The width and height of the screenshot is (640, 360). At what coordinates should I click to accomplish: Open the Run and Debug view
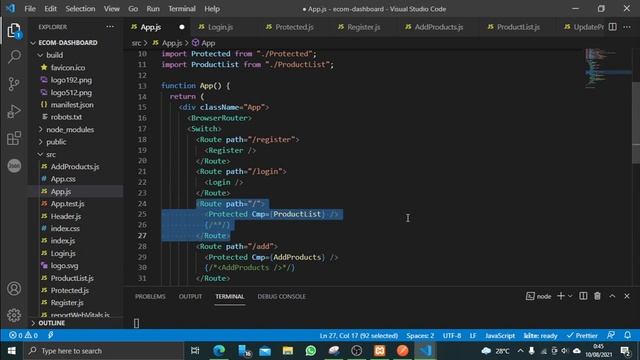pyautogui.click(x=14, y=111)
